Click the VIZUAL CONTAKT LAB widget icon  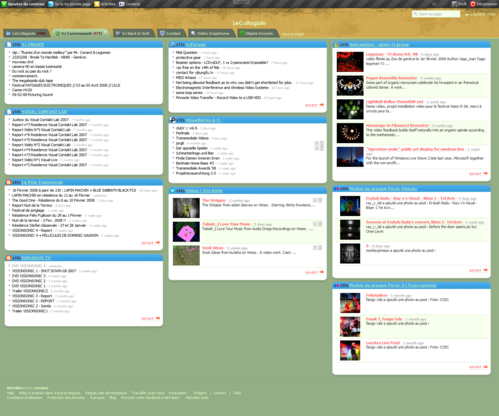click(x=9, y=112)
